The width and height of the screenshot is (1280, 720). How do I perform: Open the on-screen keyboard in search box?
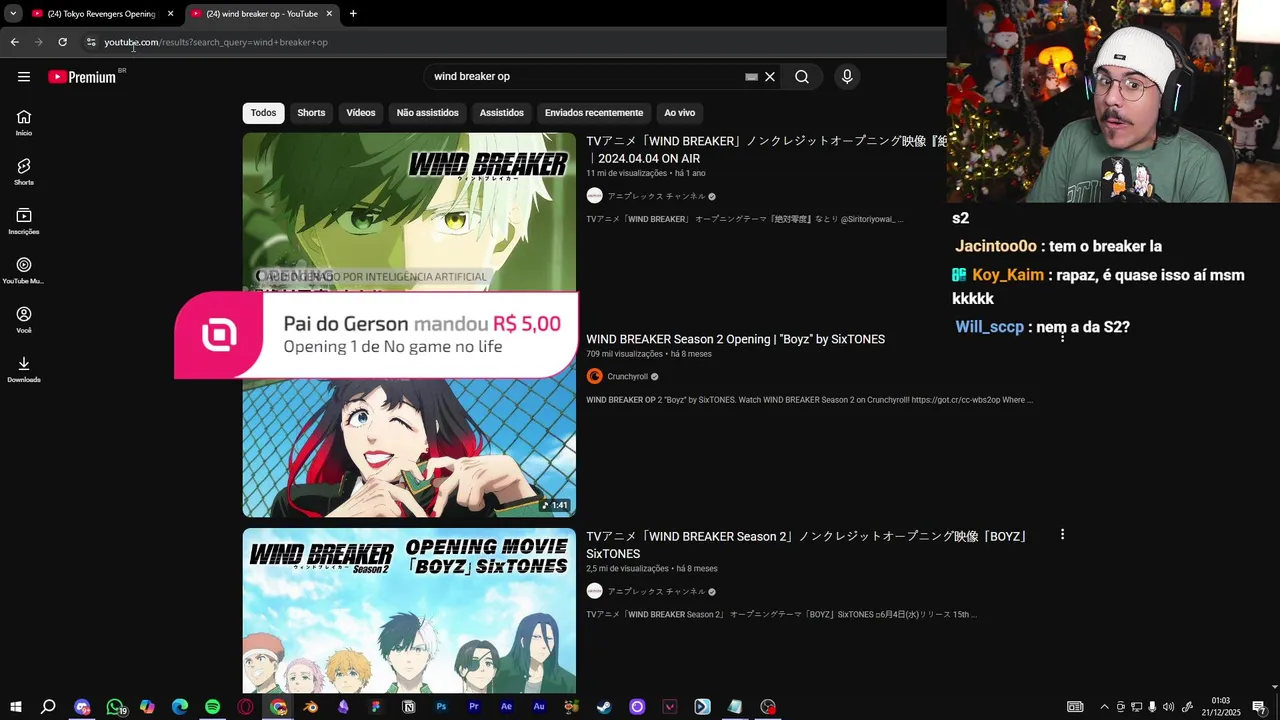[x=751, y=77]
